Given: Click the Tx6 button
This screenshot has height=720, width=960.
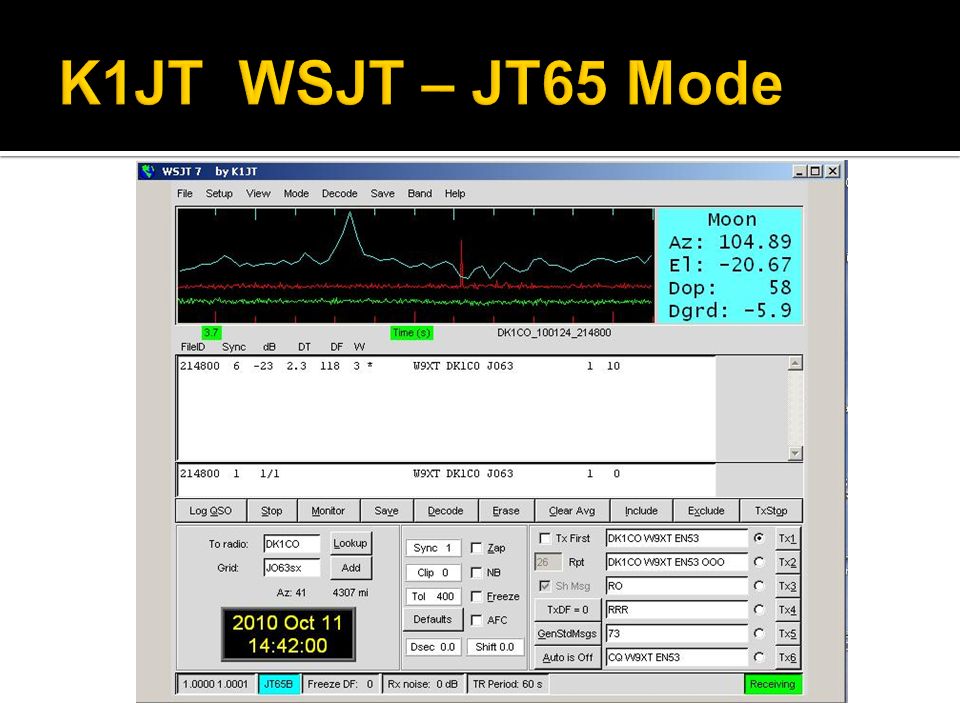Looking at the screenshot, I should coord(787,658).
